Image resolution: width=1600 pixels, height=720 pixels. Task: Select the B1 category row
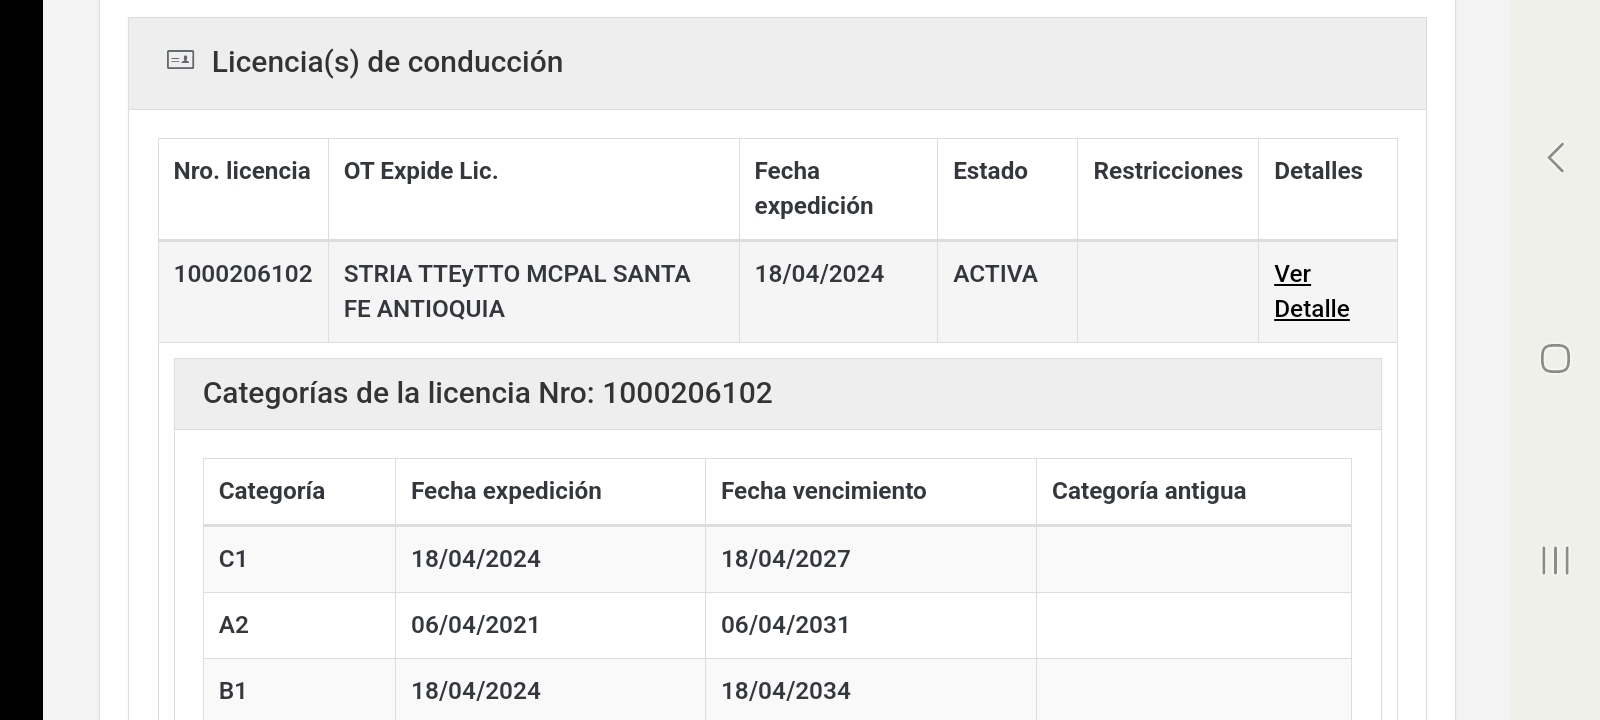coord(233,691)
